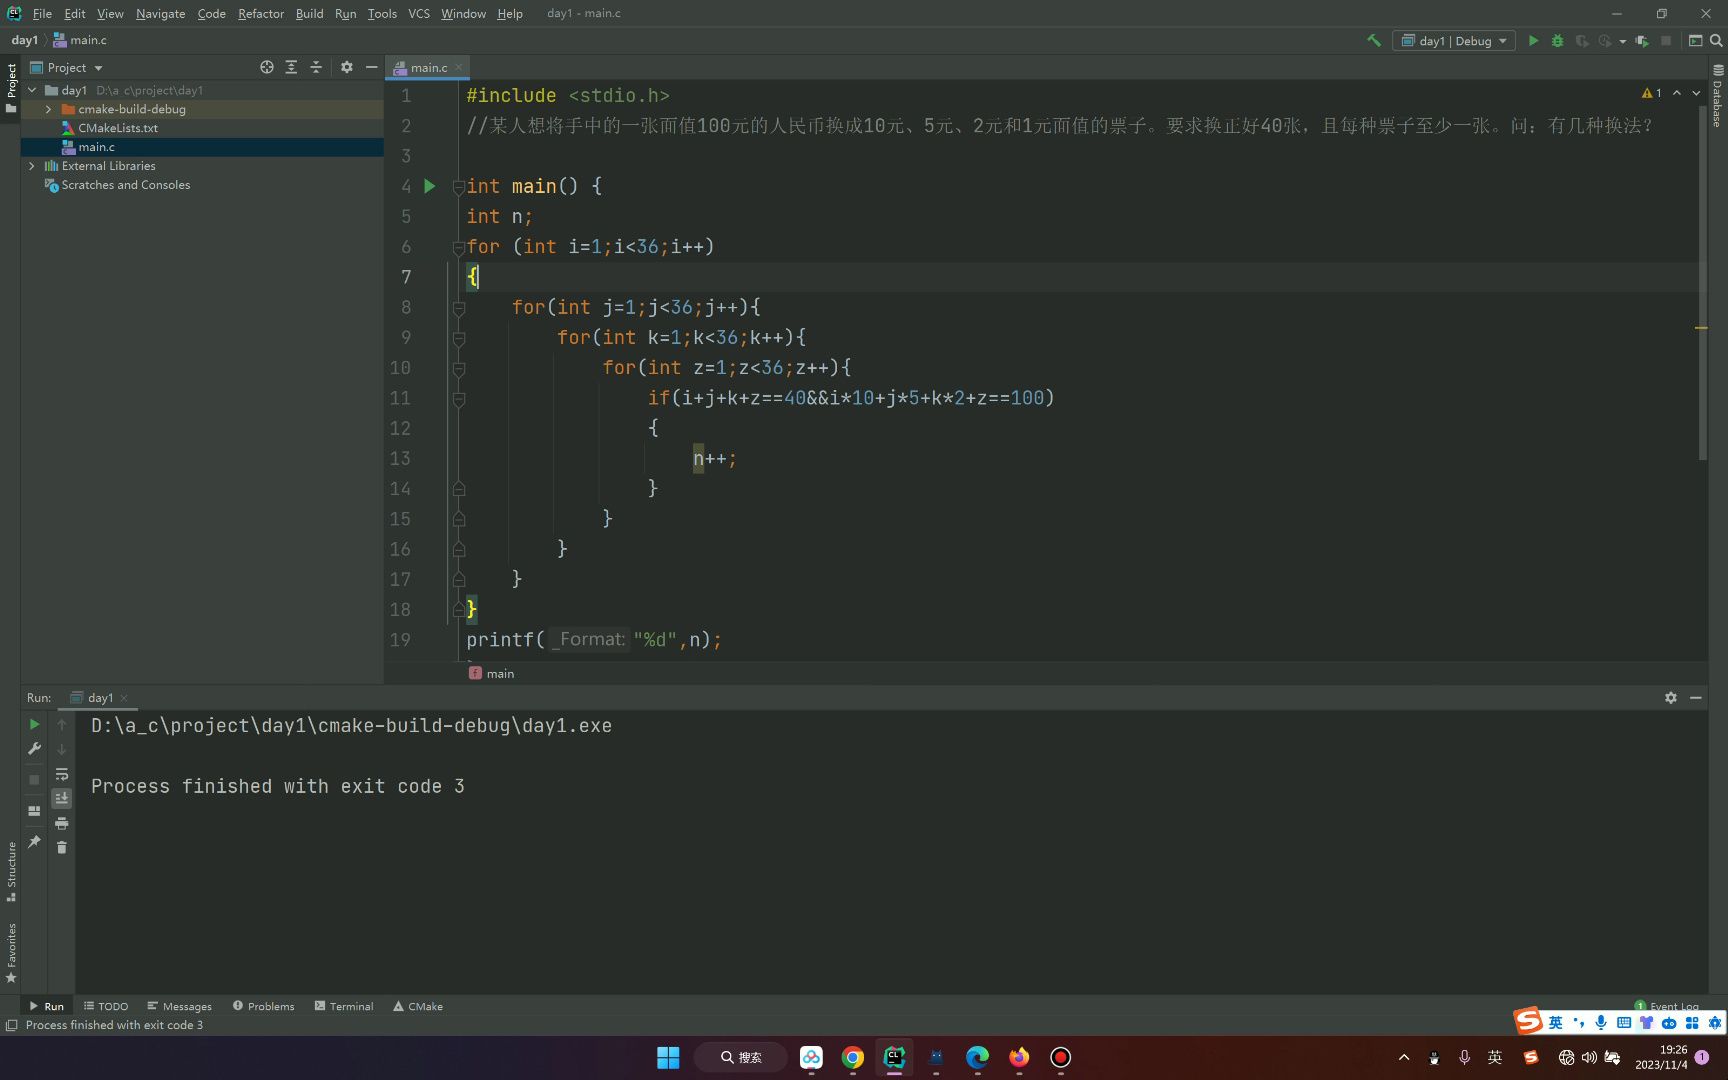Open the Problems tool window

pos(264,1006)
